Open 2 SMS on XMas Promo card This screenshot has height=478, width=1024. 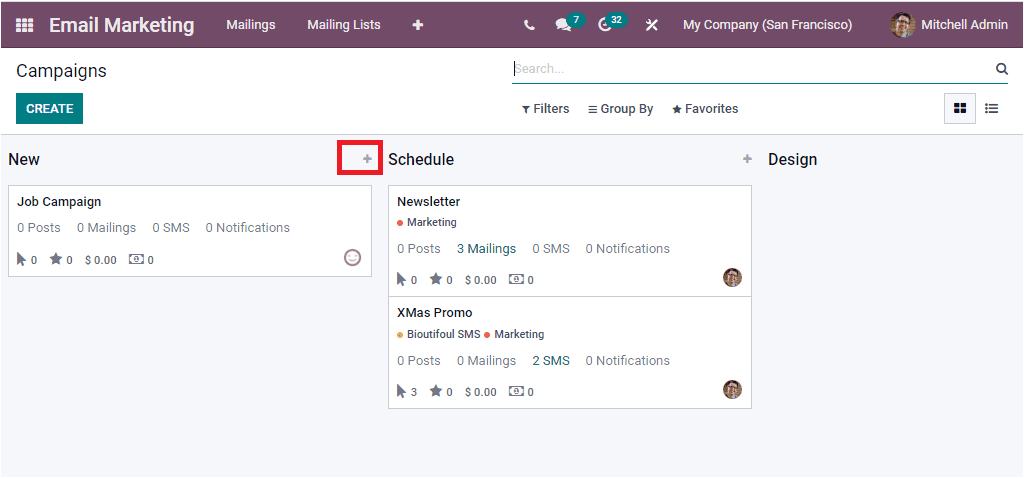coord(551,360)
